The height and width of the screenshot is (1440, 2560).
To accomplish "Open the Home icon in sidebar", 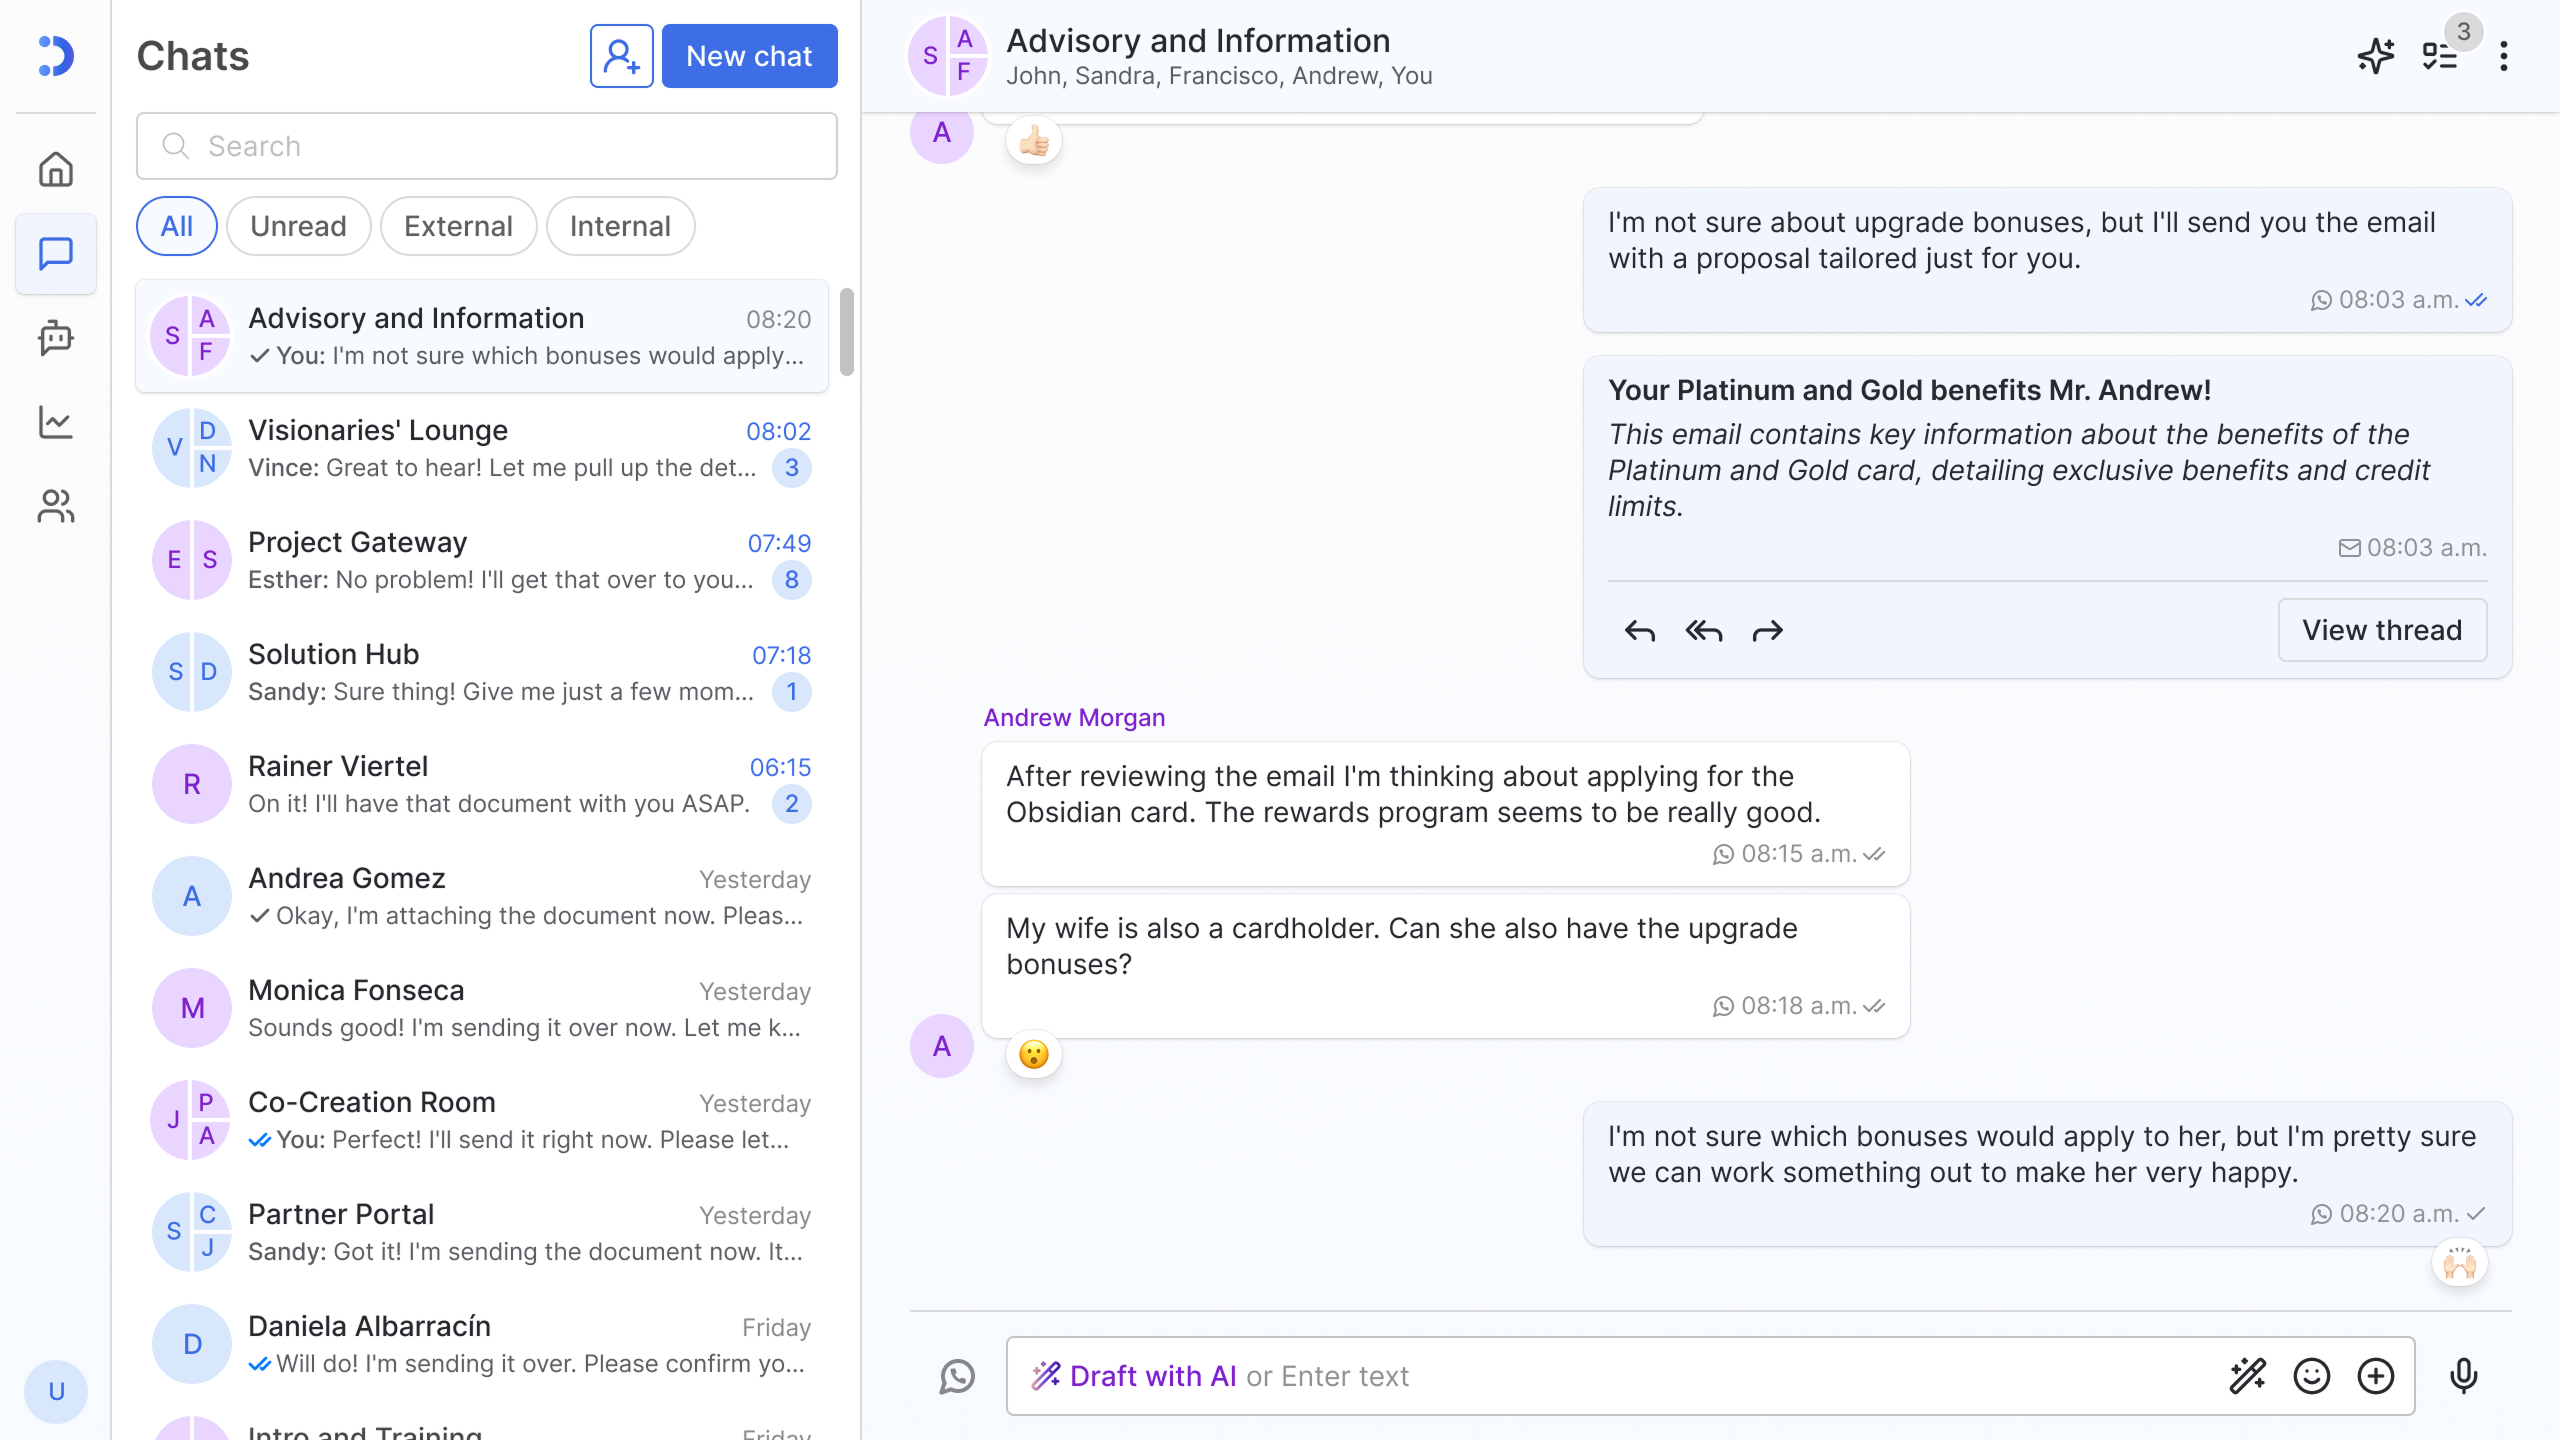I will click(x=56, y=169).
